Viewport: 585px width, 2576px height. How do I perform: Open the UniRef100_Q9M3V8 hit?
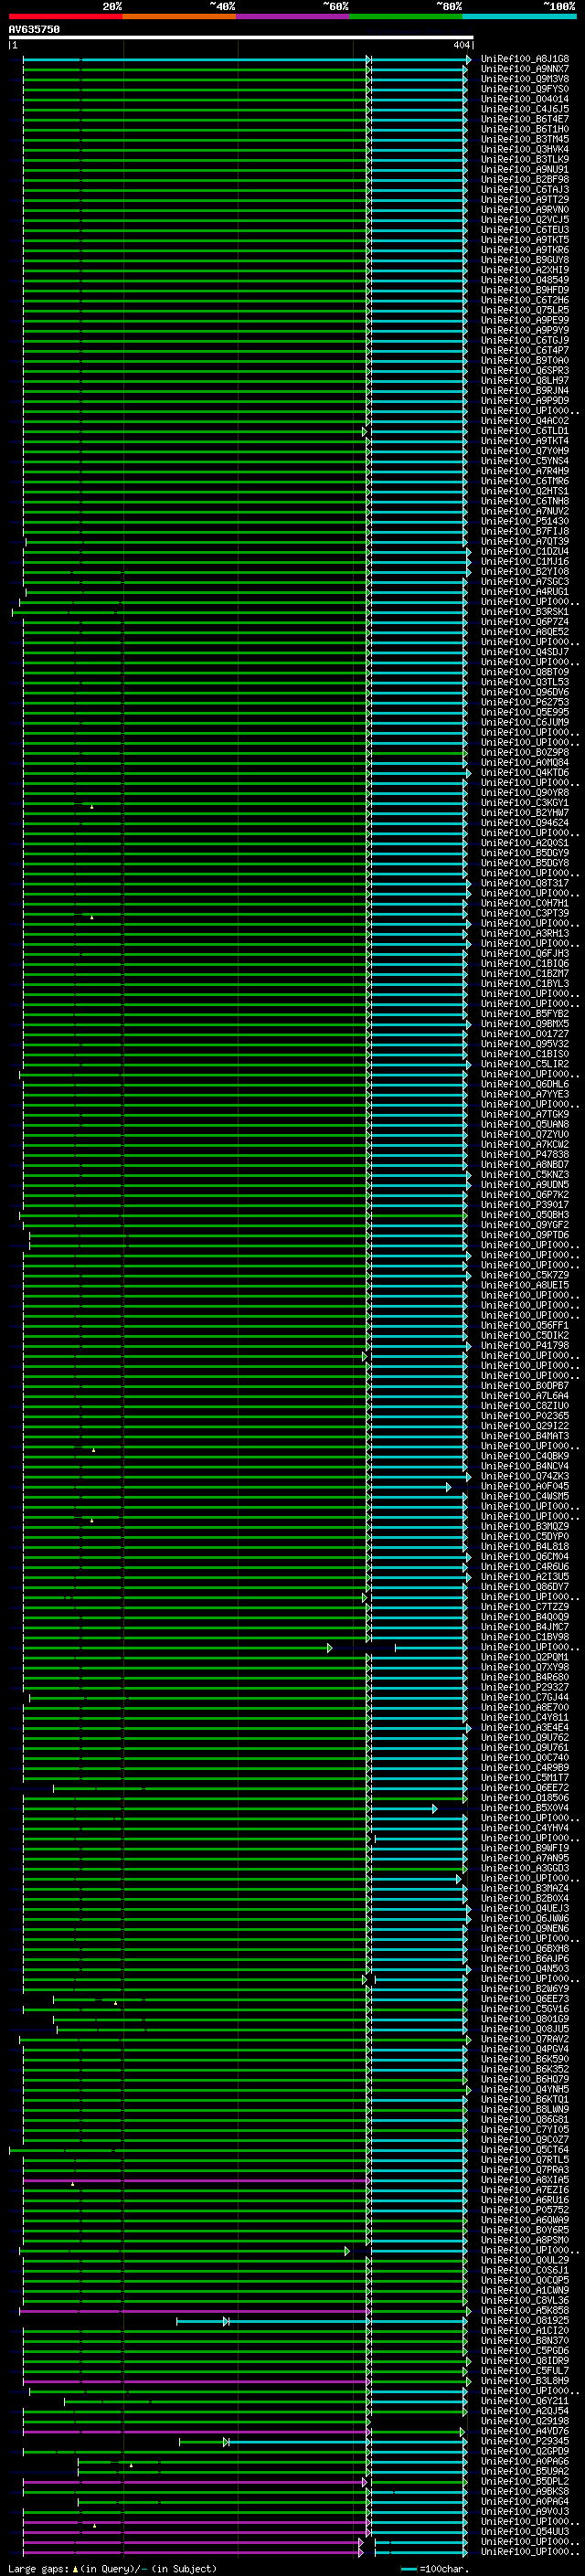pos(525,79)
